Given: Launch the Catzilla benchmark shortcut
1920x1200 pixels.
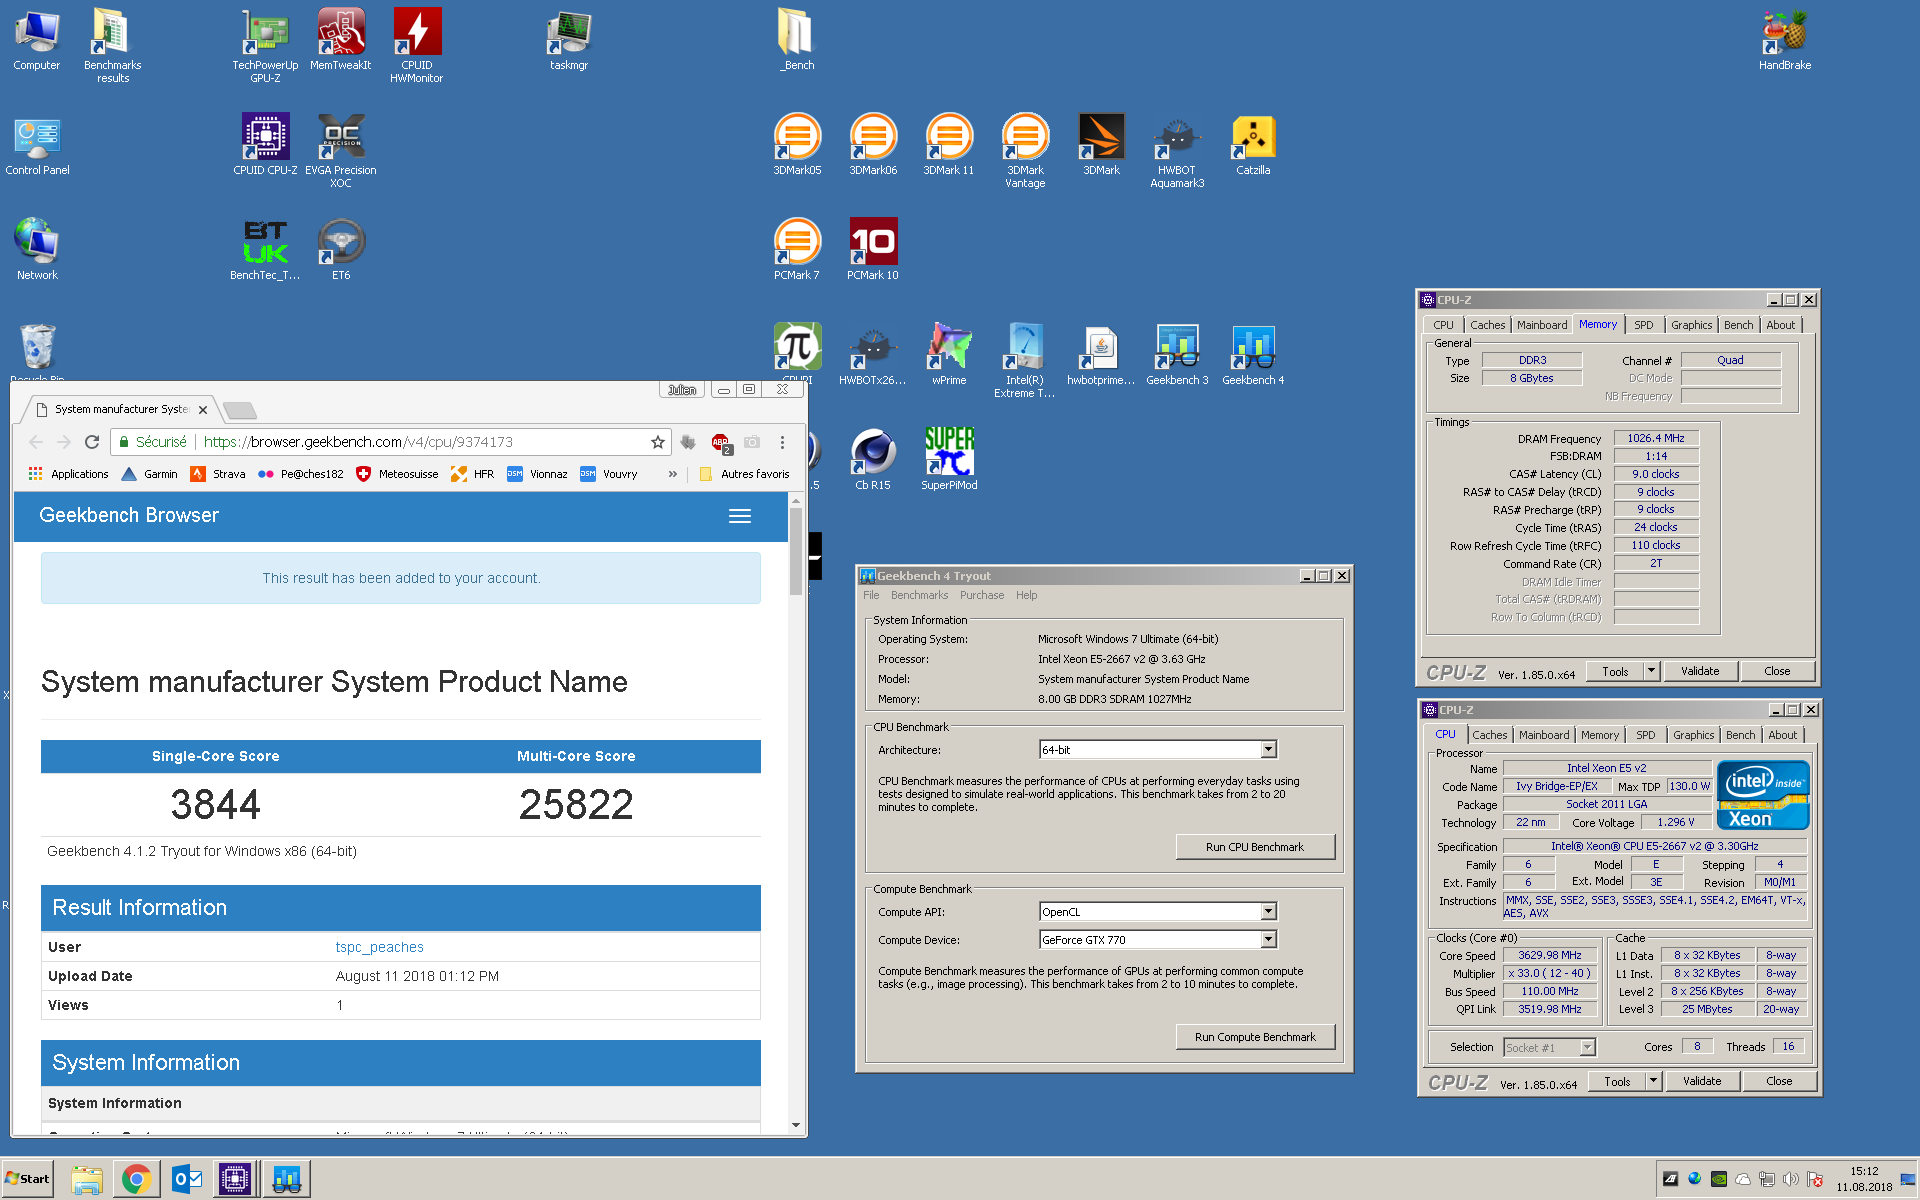Looking at the screenshot, I should click(x=1253, y=145).
